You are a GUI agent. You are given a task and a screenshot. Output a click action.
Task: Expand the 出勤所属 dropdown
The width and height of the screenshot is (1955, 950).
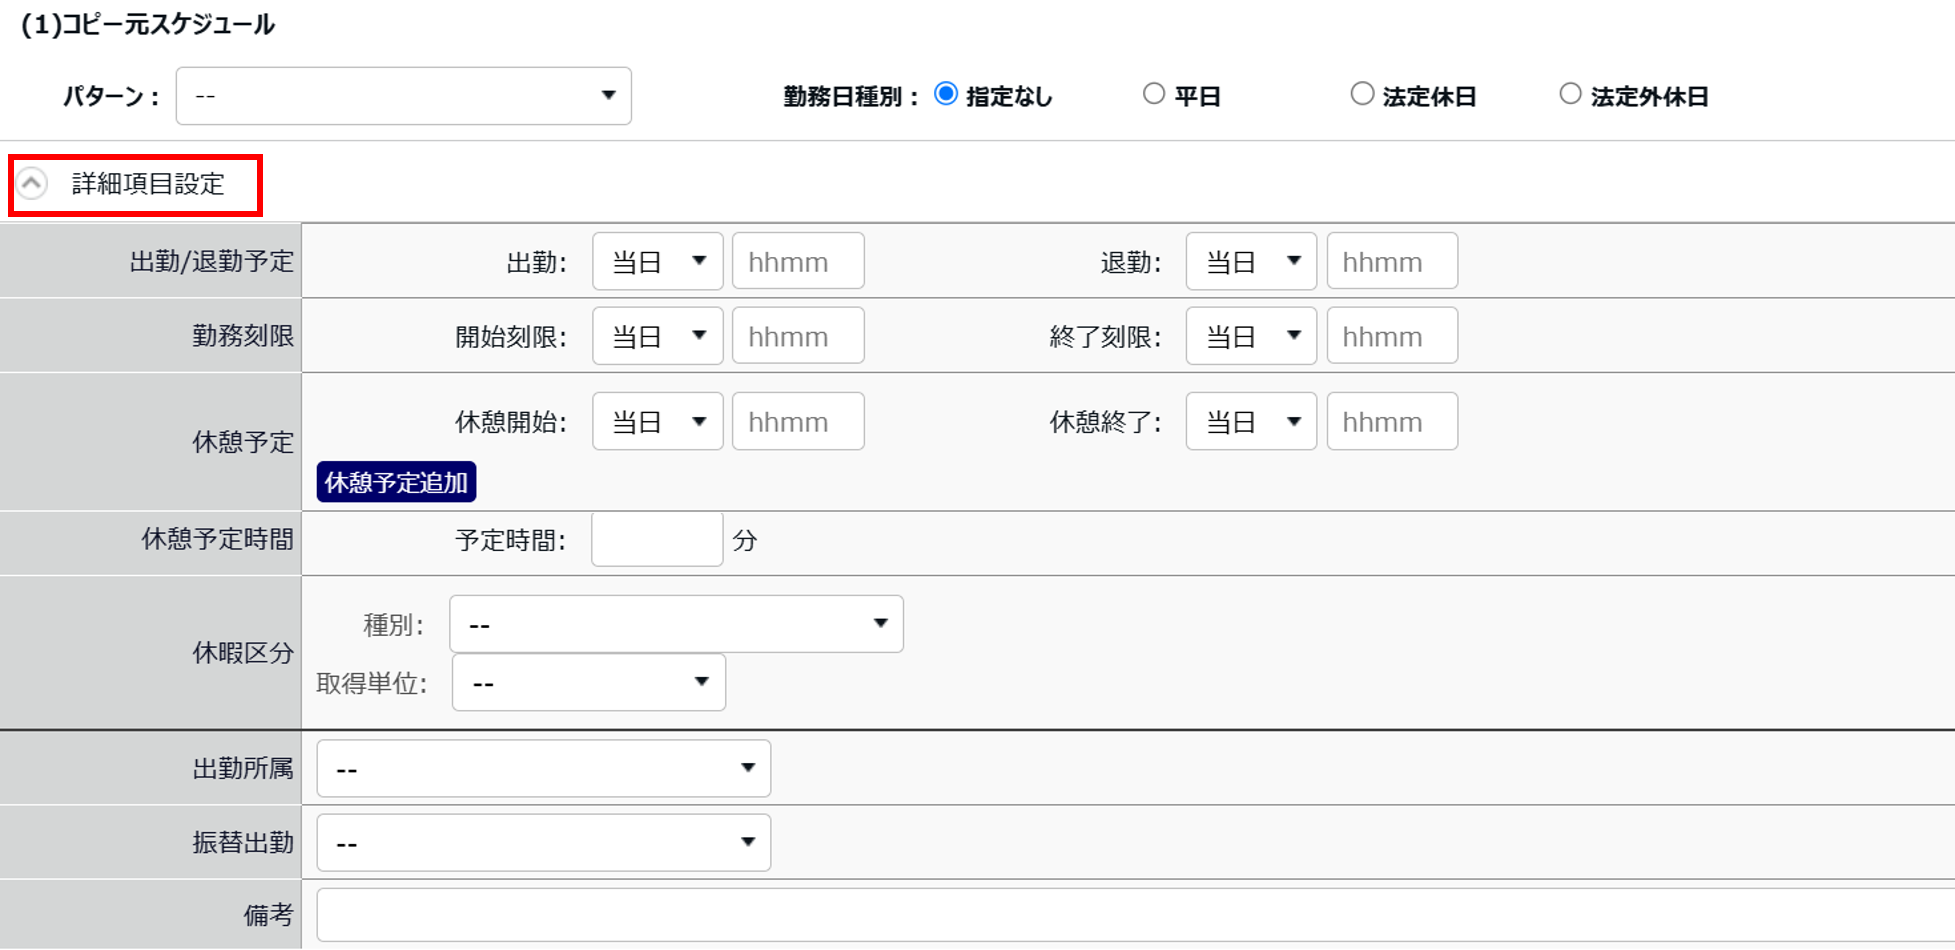pos(543,769)
